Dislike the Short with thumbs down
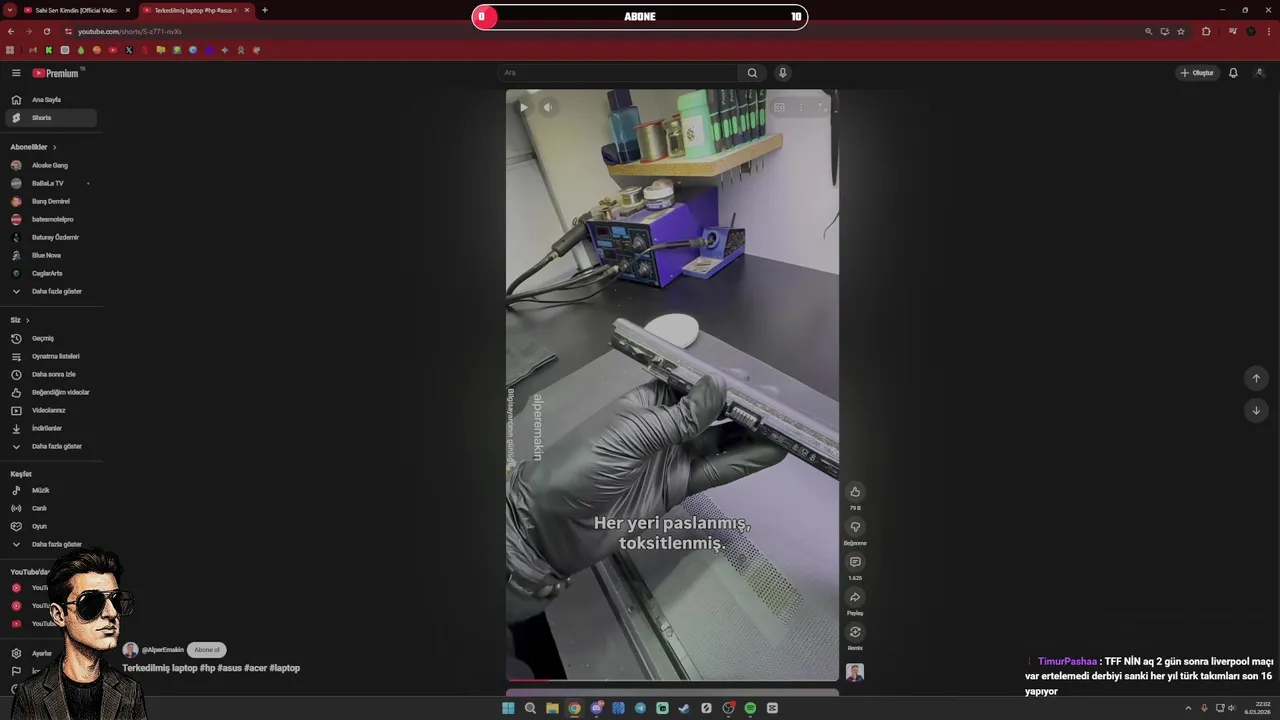 pyautogui.click(x=855, y=527)
